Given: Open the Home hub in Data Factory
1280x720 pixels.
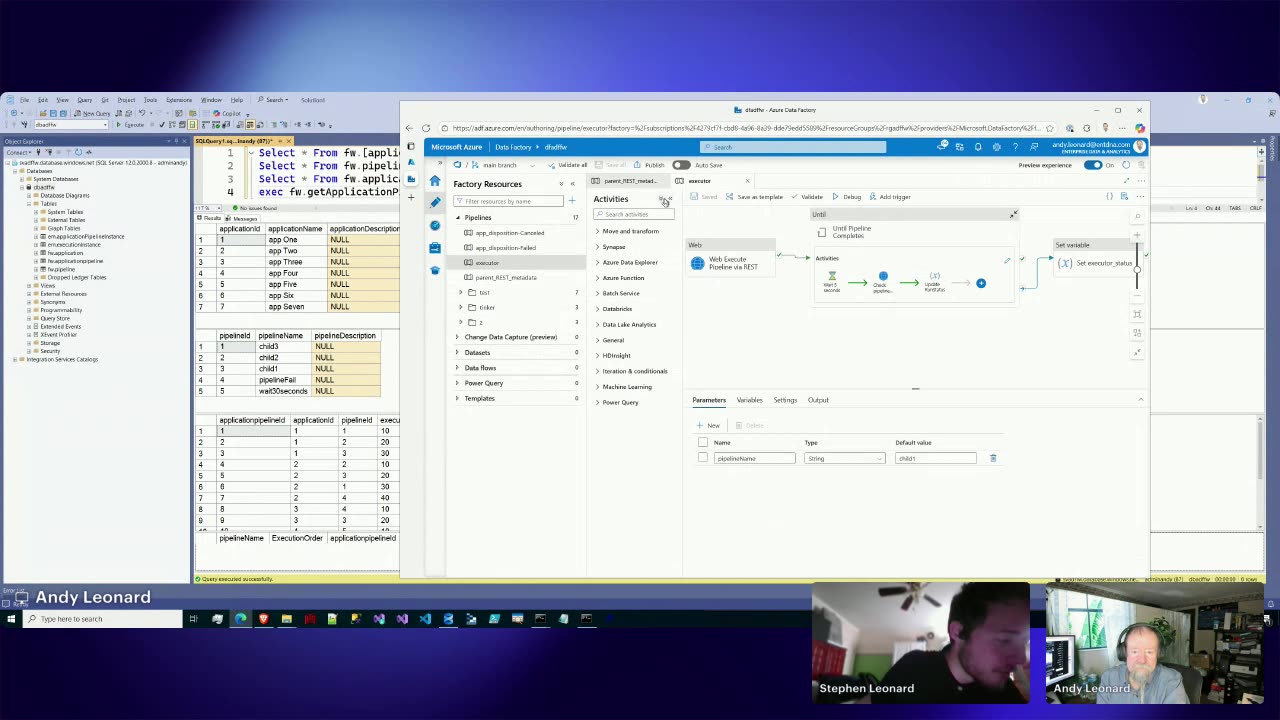Looking at the screenshot, I should click(x=435, y=181).
